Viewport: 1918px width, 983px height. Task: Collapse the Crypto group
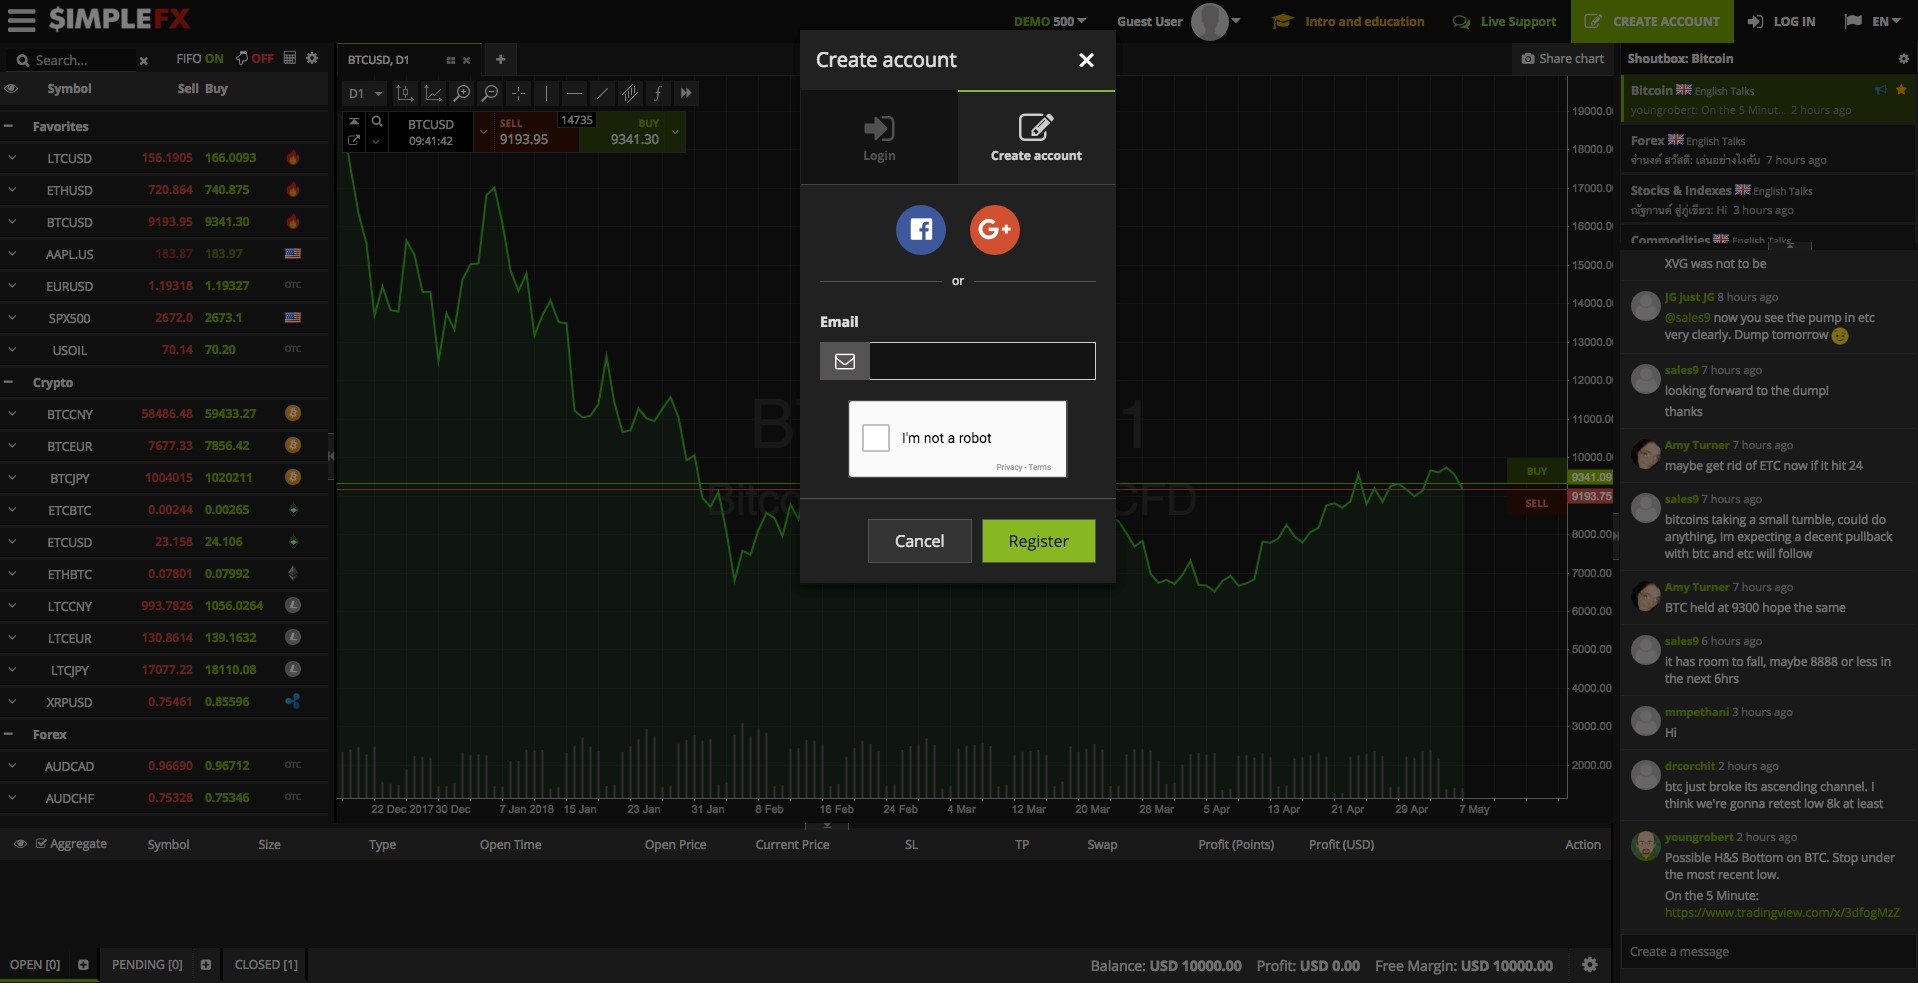tap(9, 382)
